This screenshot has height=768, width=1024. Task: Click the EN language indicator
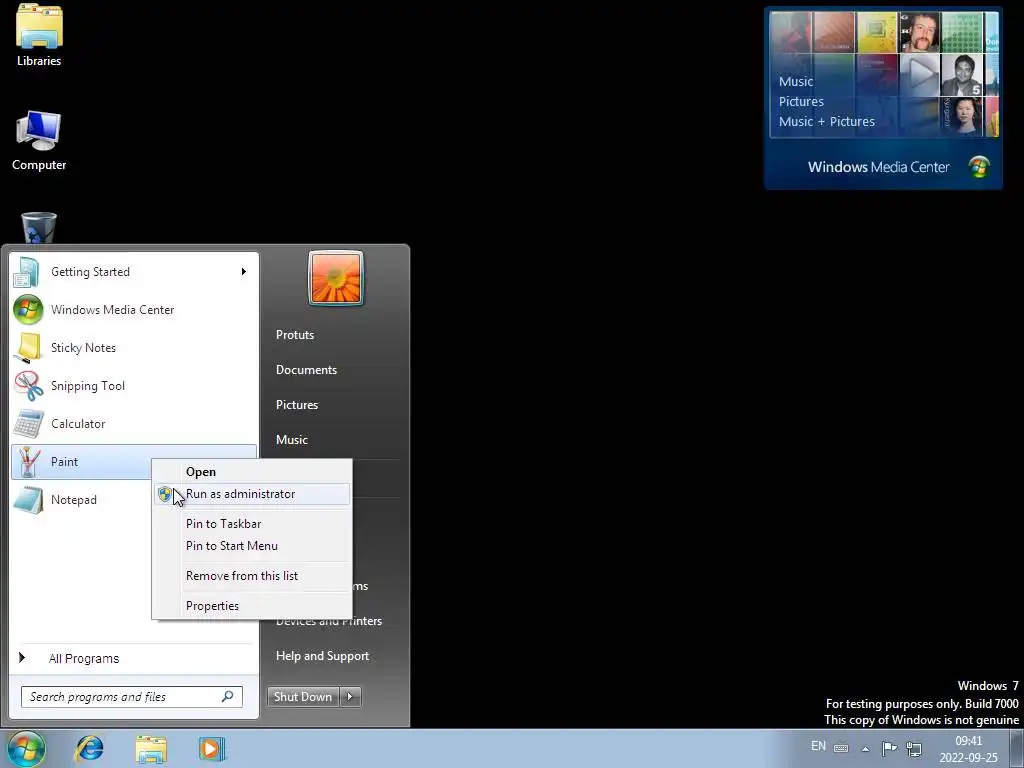[818, 746]
